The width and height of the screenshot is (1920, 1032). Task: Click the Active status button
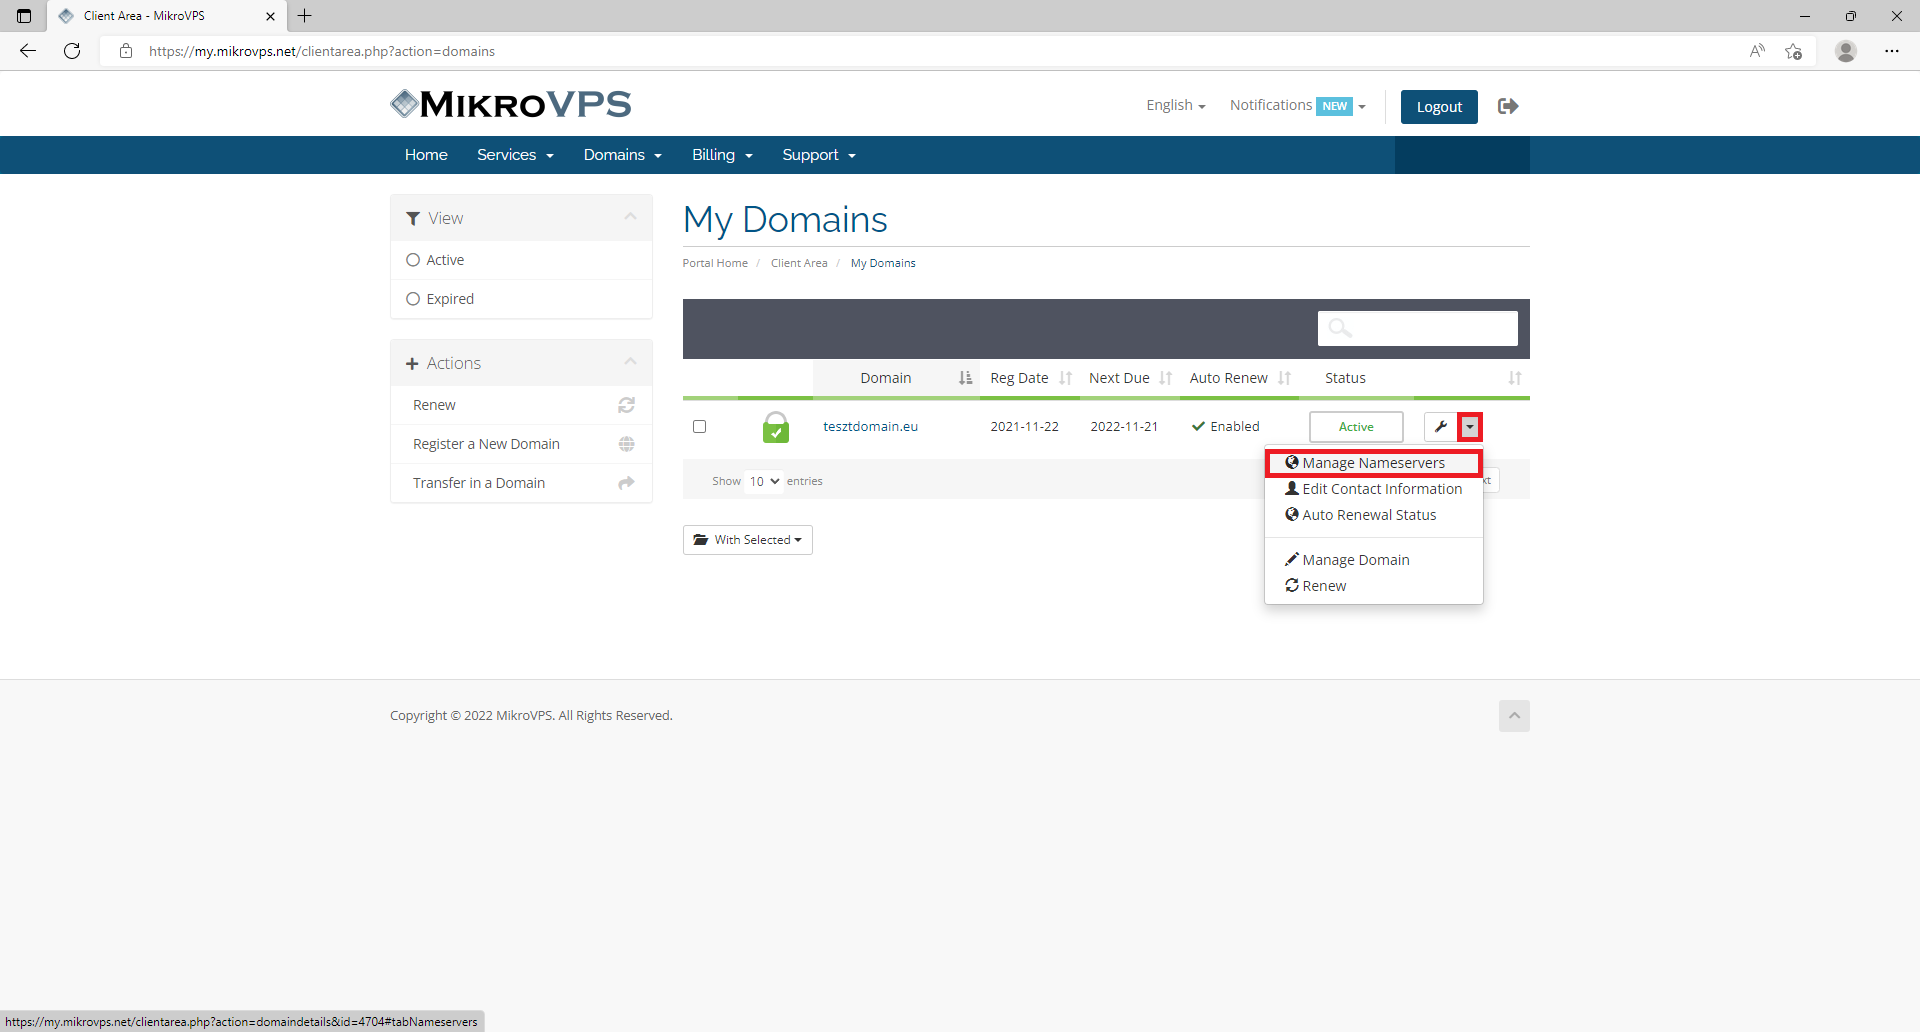pos(1356,427)
